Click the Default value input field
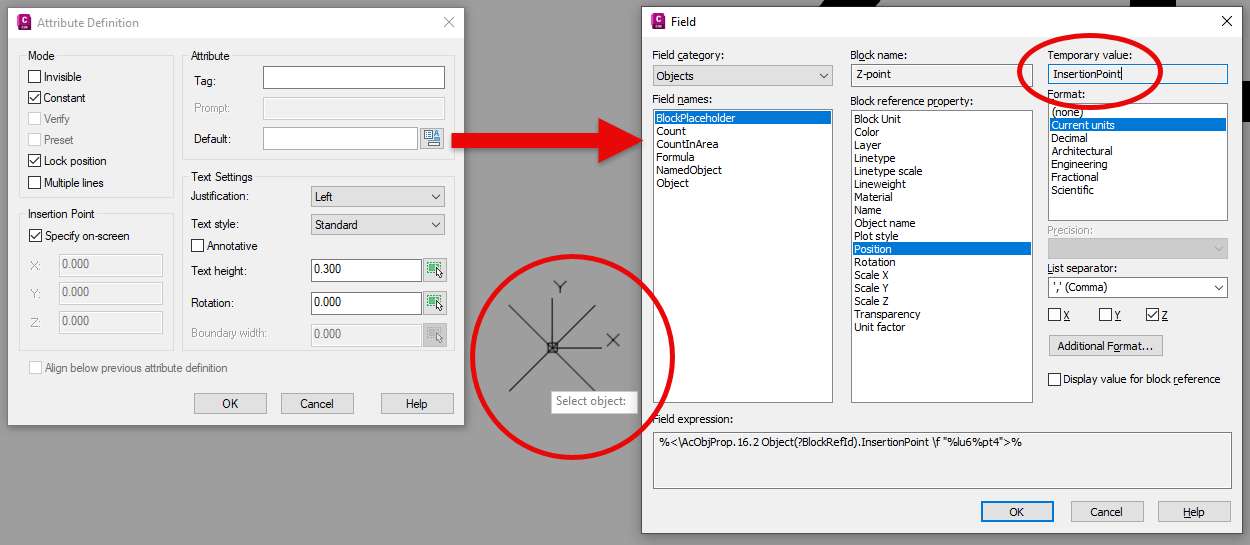Viewport: 1250px width, 545px height. pos(340,138)
